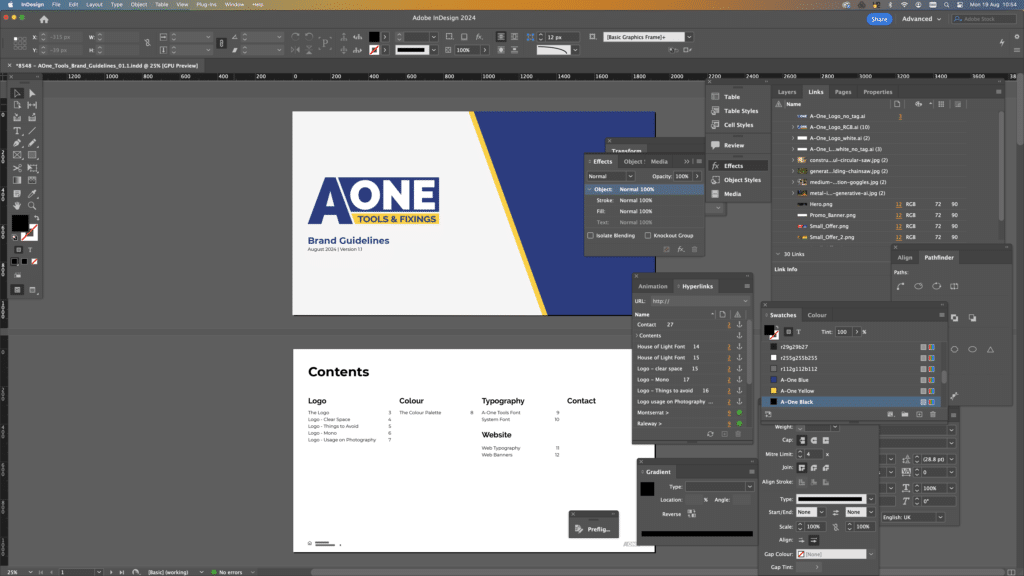Toggle formatting affects text in Swatches panel
The height and width of the screenshot is (576, 1024).
799,332
